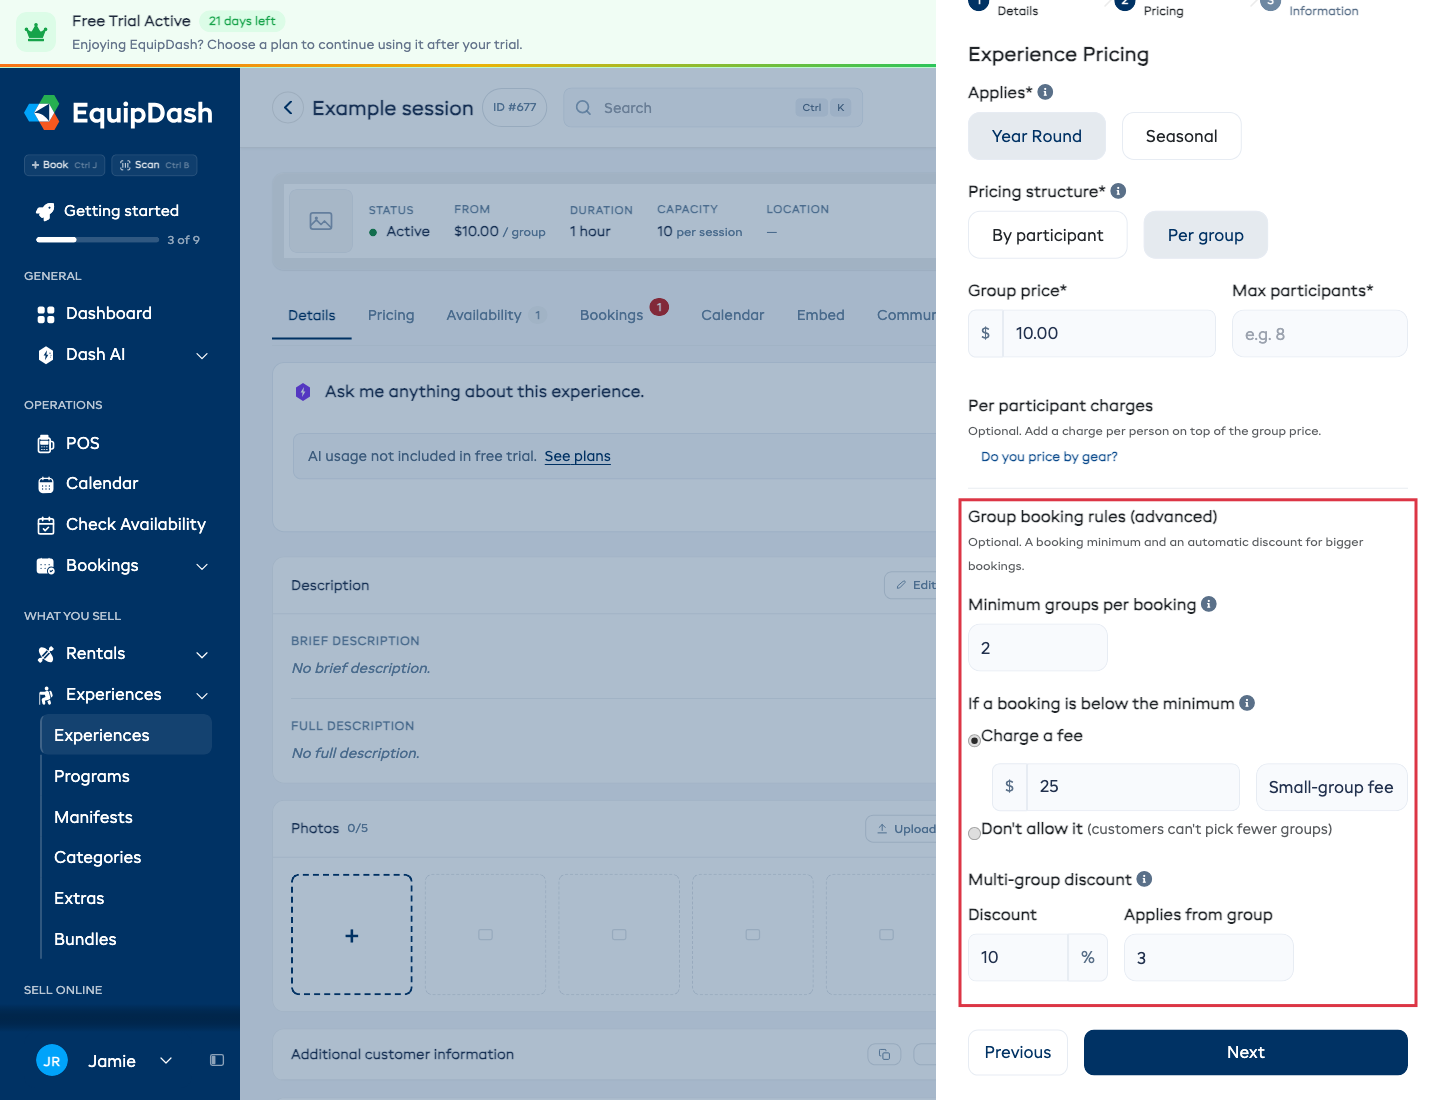
Task: Click the Check Availability sidebar icon
Action: (46, 525)
